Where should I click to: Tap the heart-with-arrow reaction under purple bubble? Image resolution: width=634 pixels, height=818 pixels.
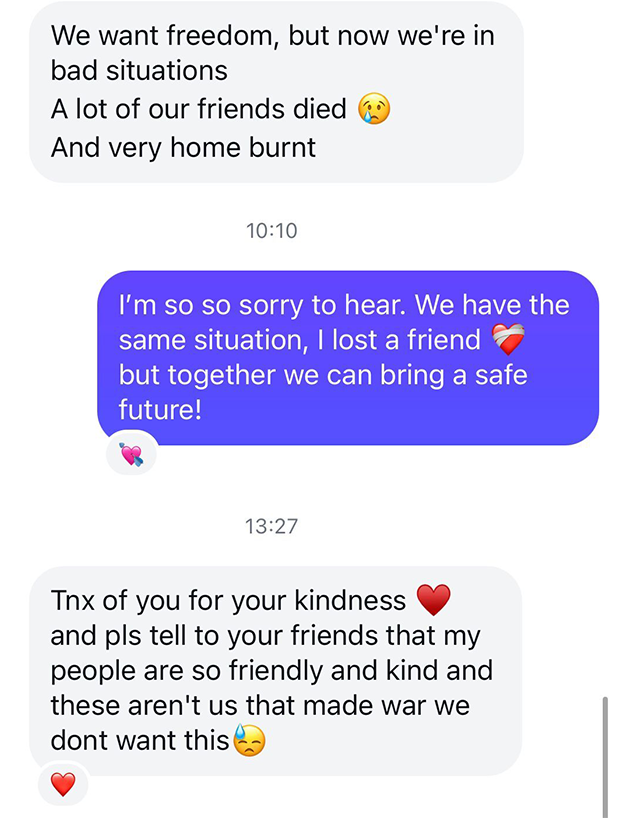131,454
